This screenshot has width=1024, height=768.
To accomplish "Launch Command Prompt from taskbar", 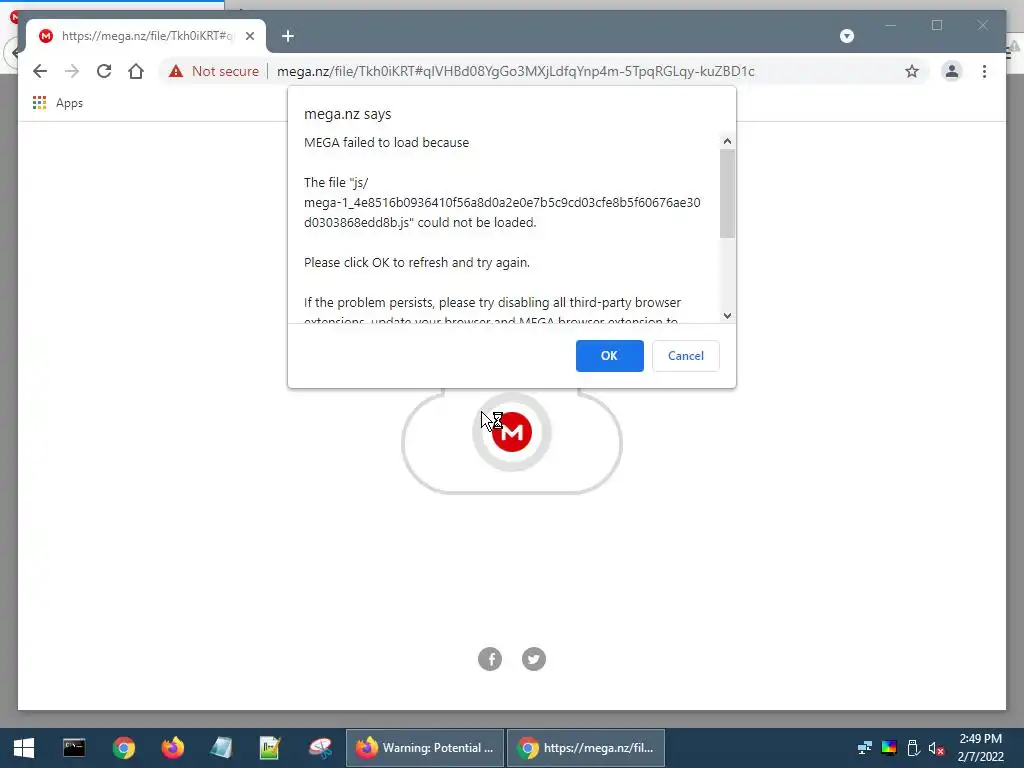I will pos(74,748).
